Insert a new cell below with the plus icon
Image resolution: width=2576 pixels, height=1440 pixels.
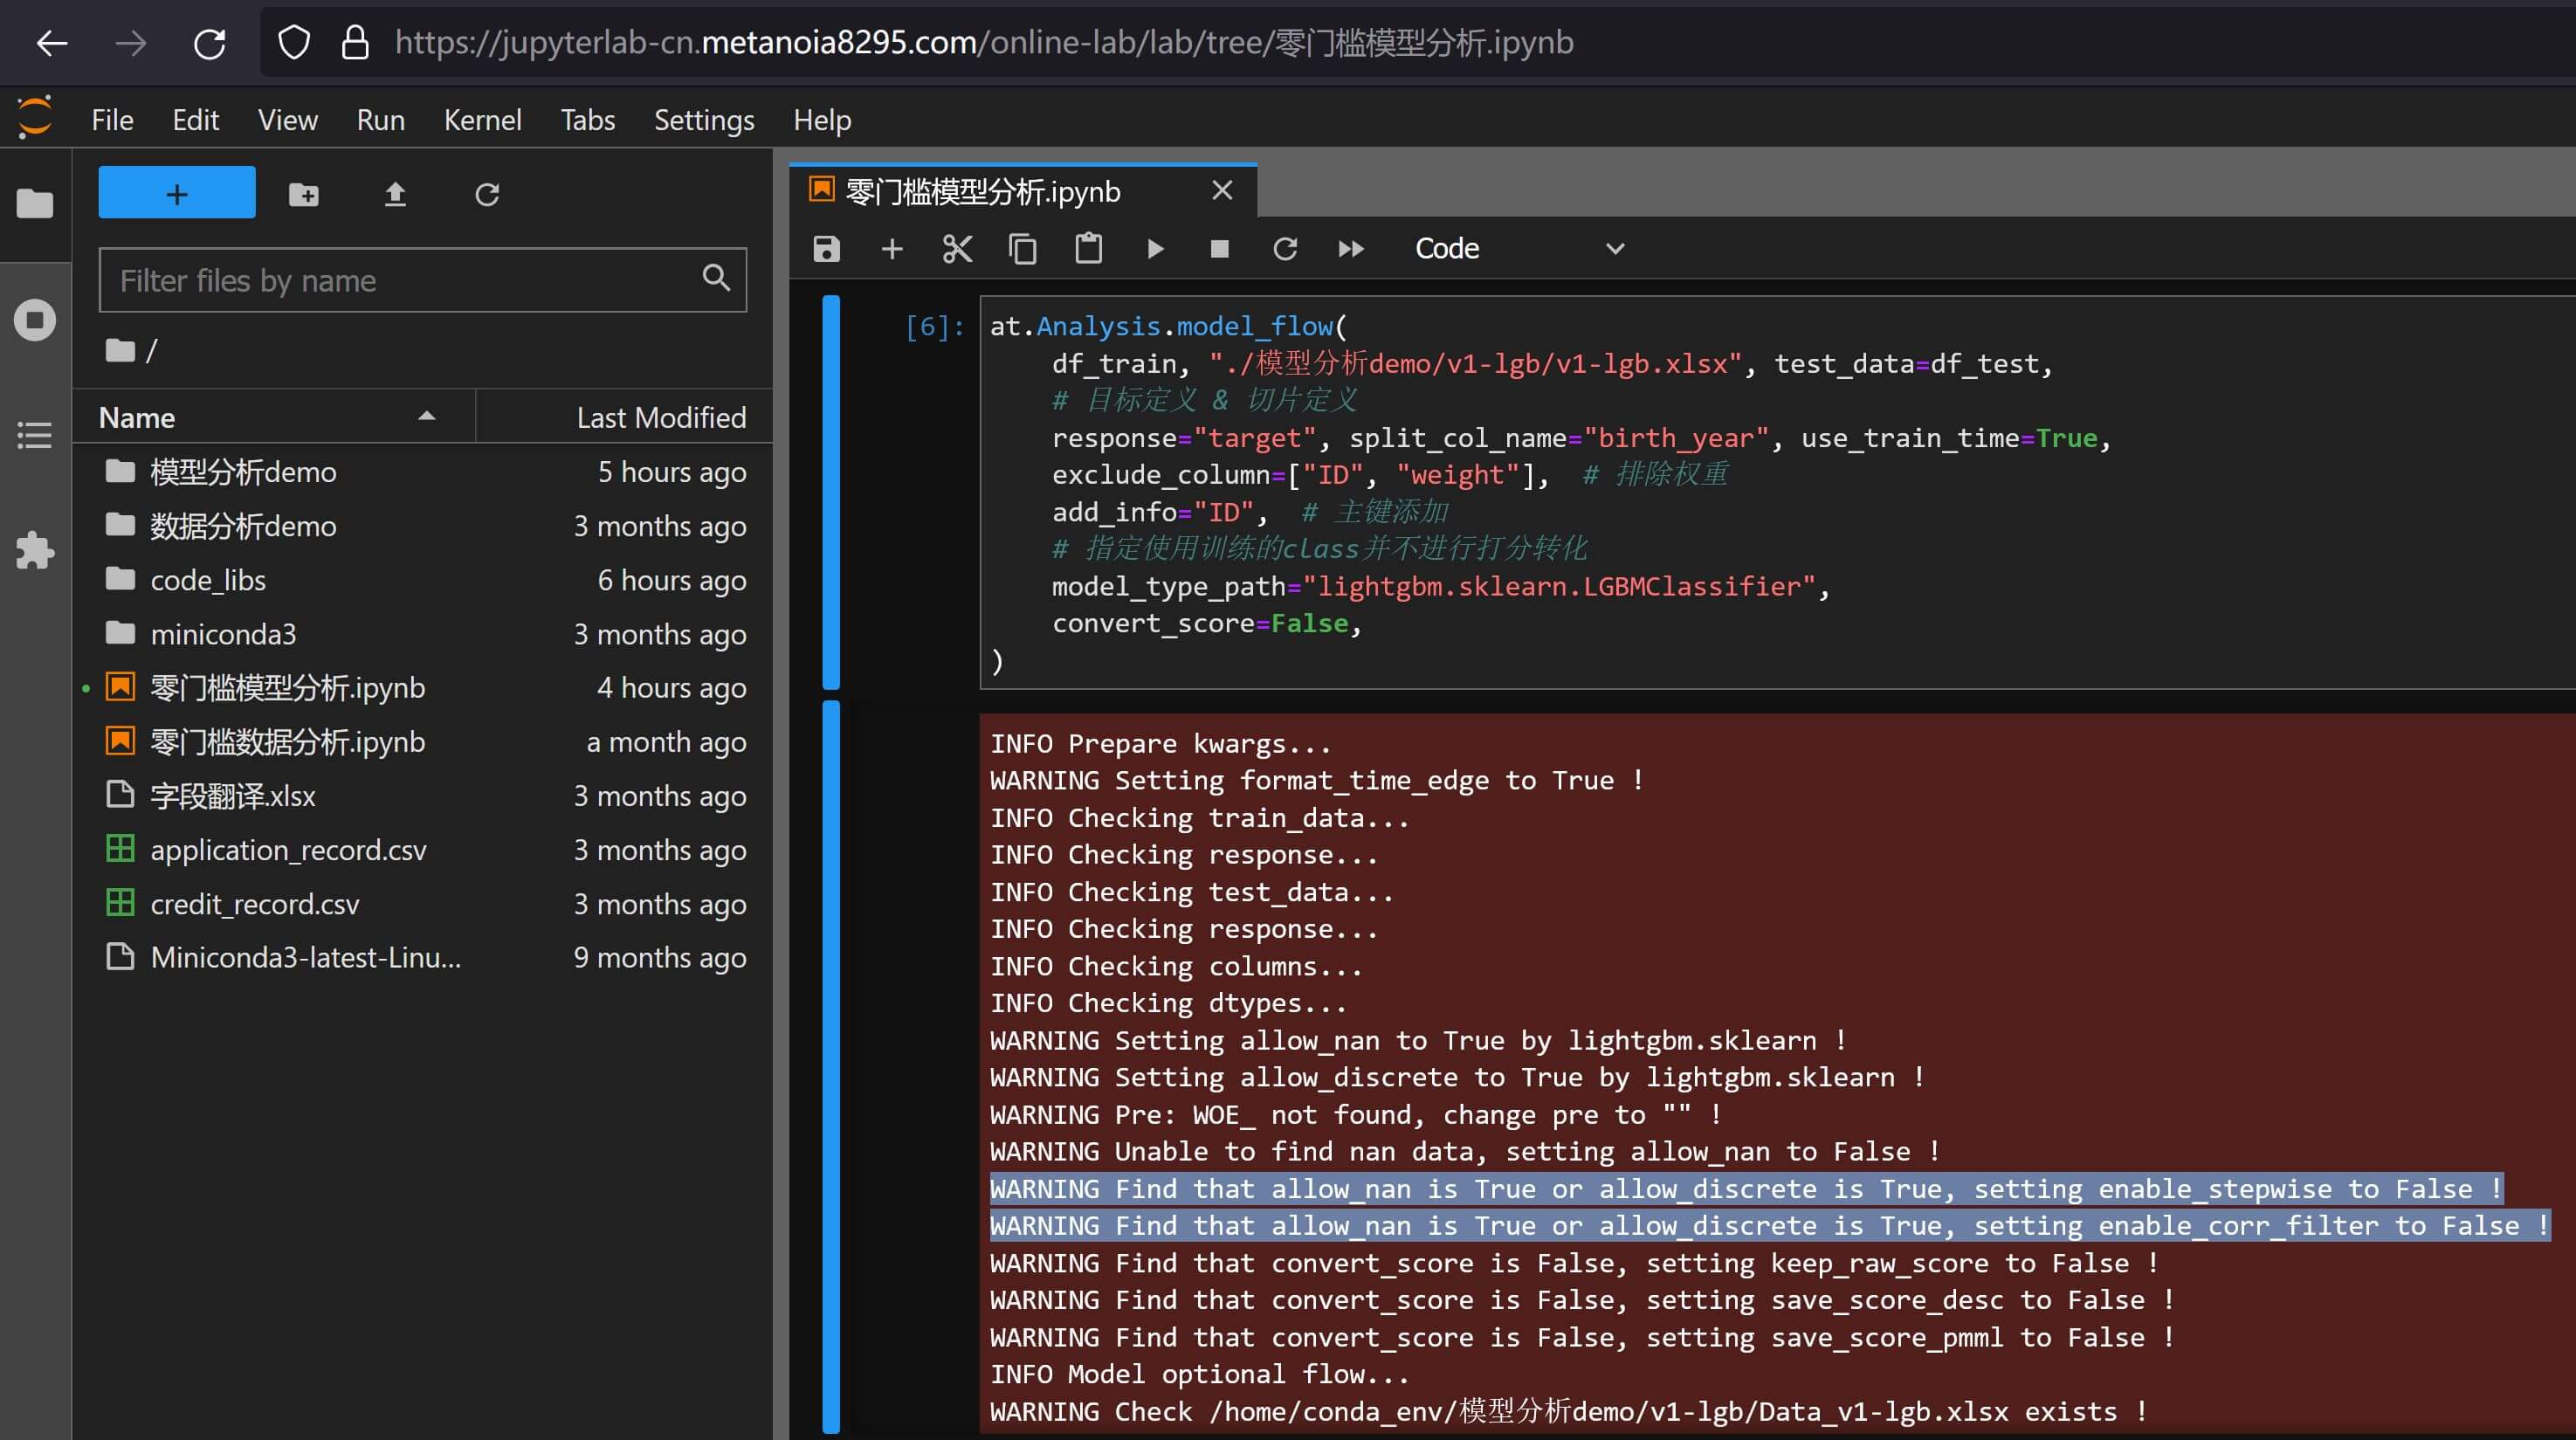pyautogui.click(x=891, y=248)
